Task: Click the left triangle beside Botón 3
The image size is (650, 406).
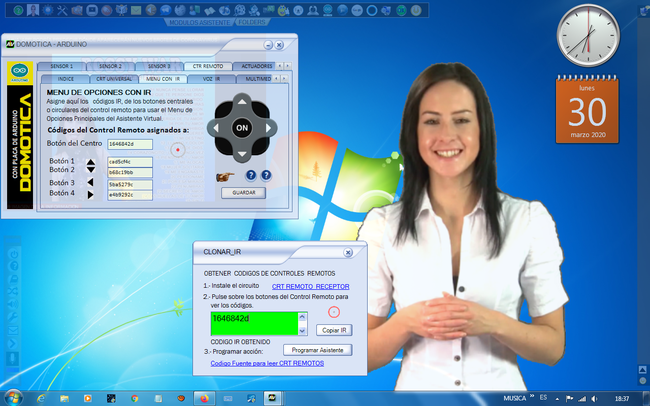Action: coord(90,182)
